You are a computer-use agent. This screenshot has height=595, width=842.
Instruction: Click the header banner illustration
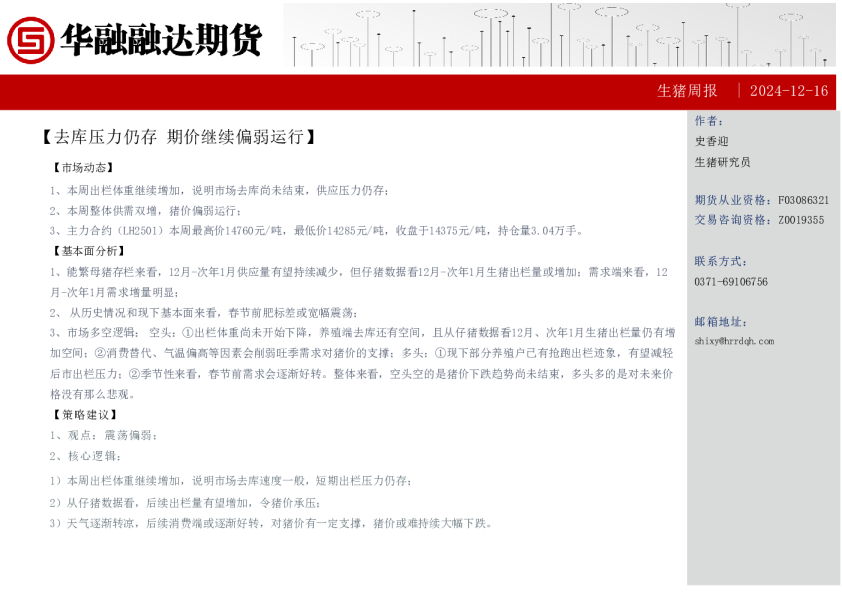click(559, 35)
